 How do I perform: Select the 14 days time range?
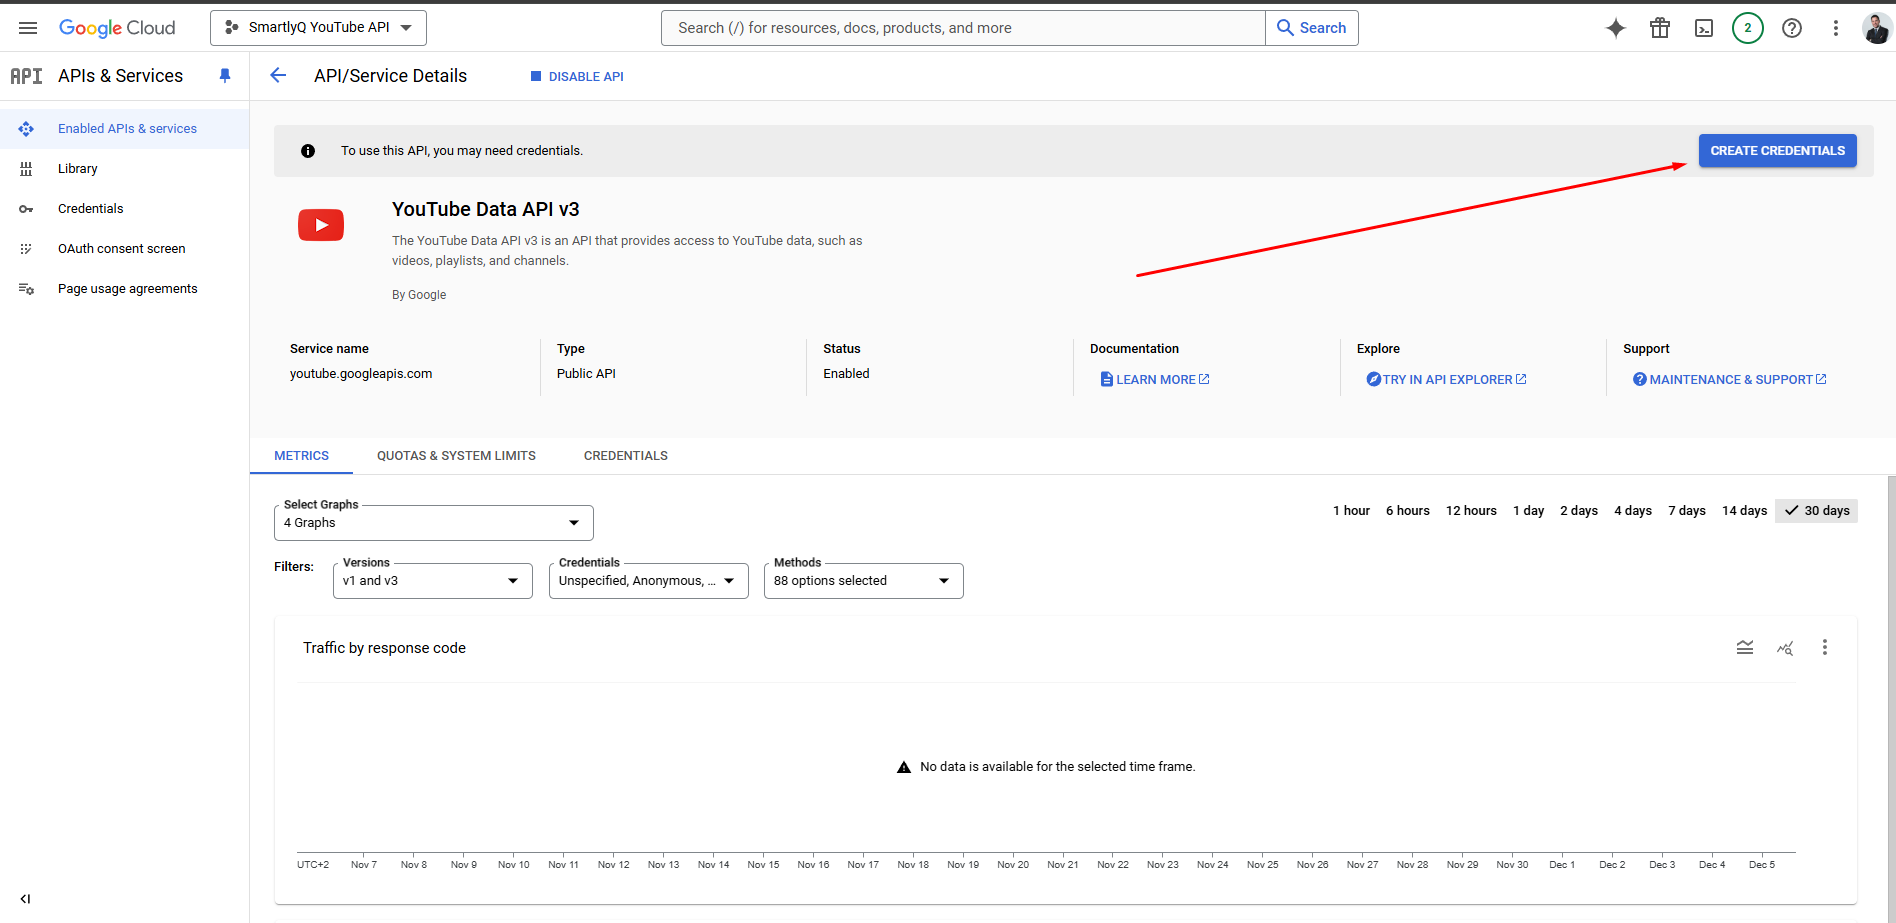pos(1744,511)
